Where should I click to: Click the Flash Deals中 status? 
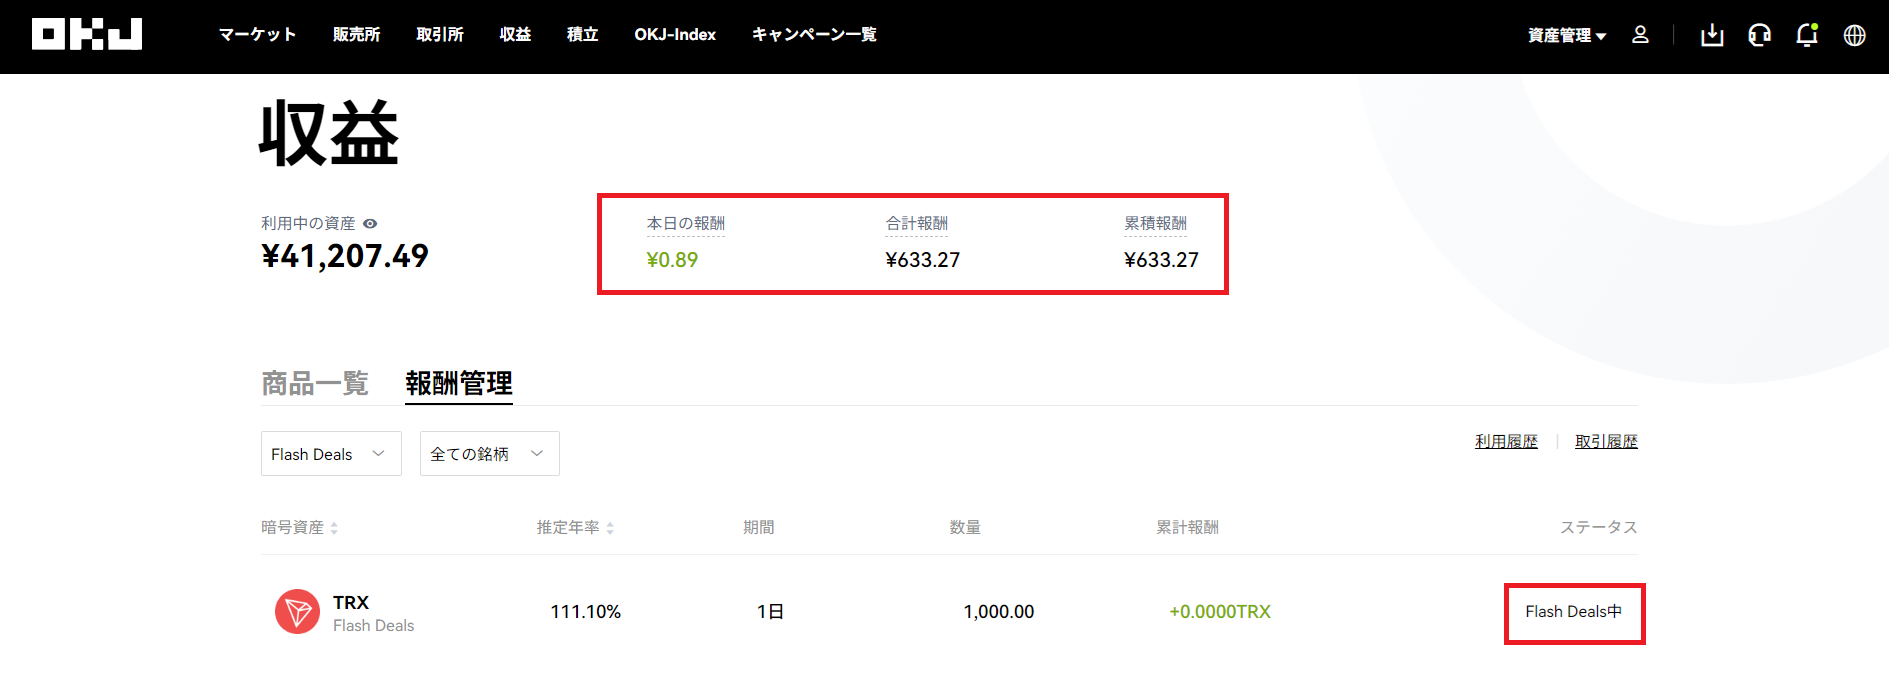point(1574,612)
